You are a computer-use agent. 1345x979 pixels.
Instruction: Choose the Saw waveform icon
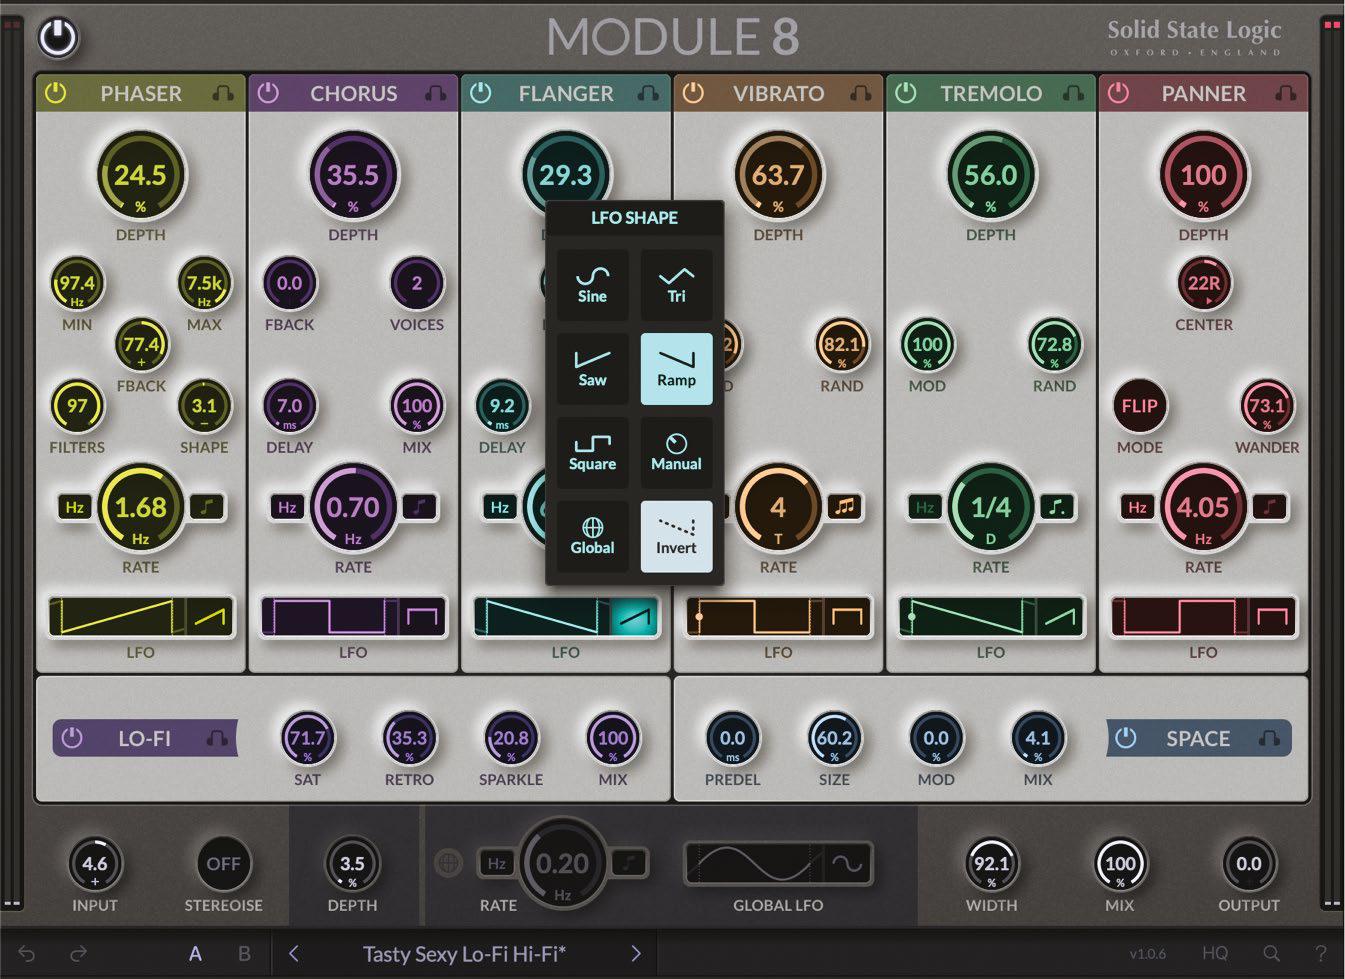tap(591, 368)
